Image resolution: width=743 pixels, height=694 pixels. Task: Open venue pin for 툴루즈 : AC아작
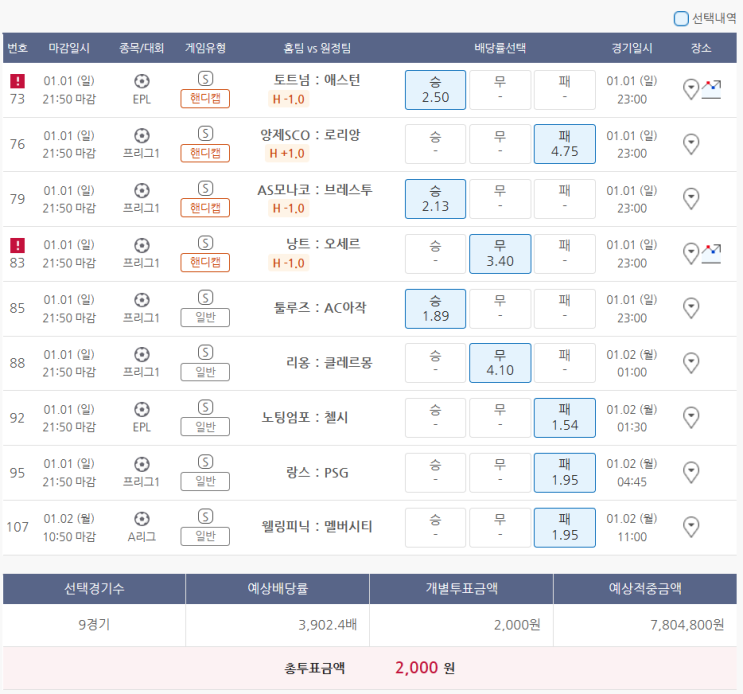click(x=691, y=308)
